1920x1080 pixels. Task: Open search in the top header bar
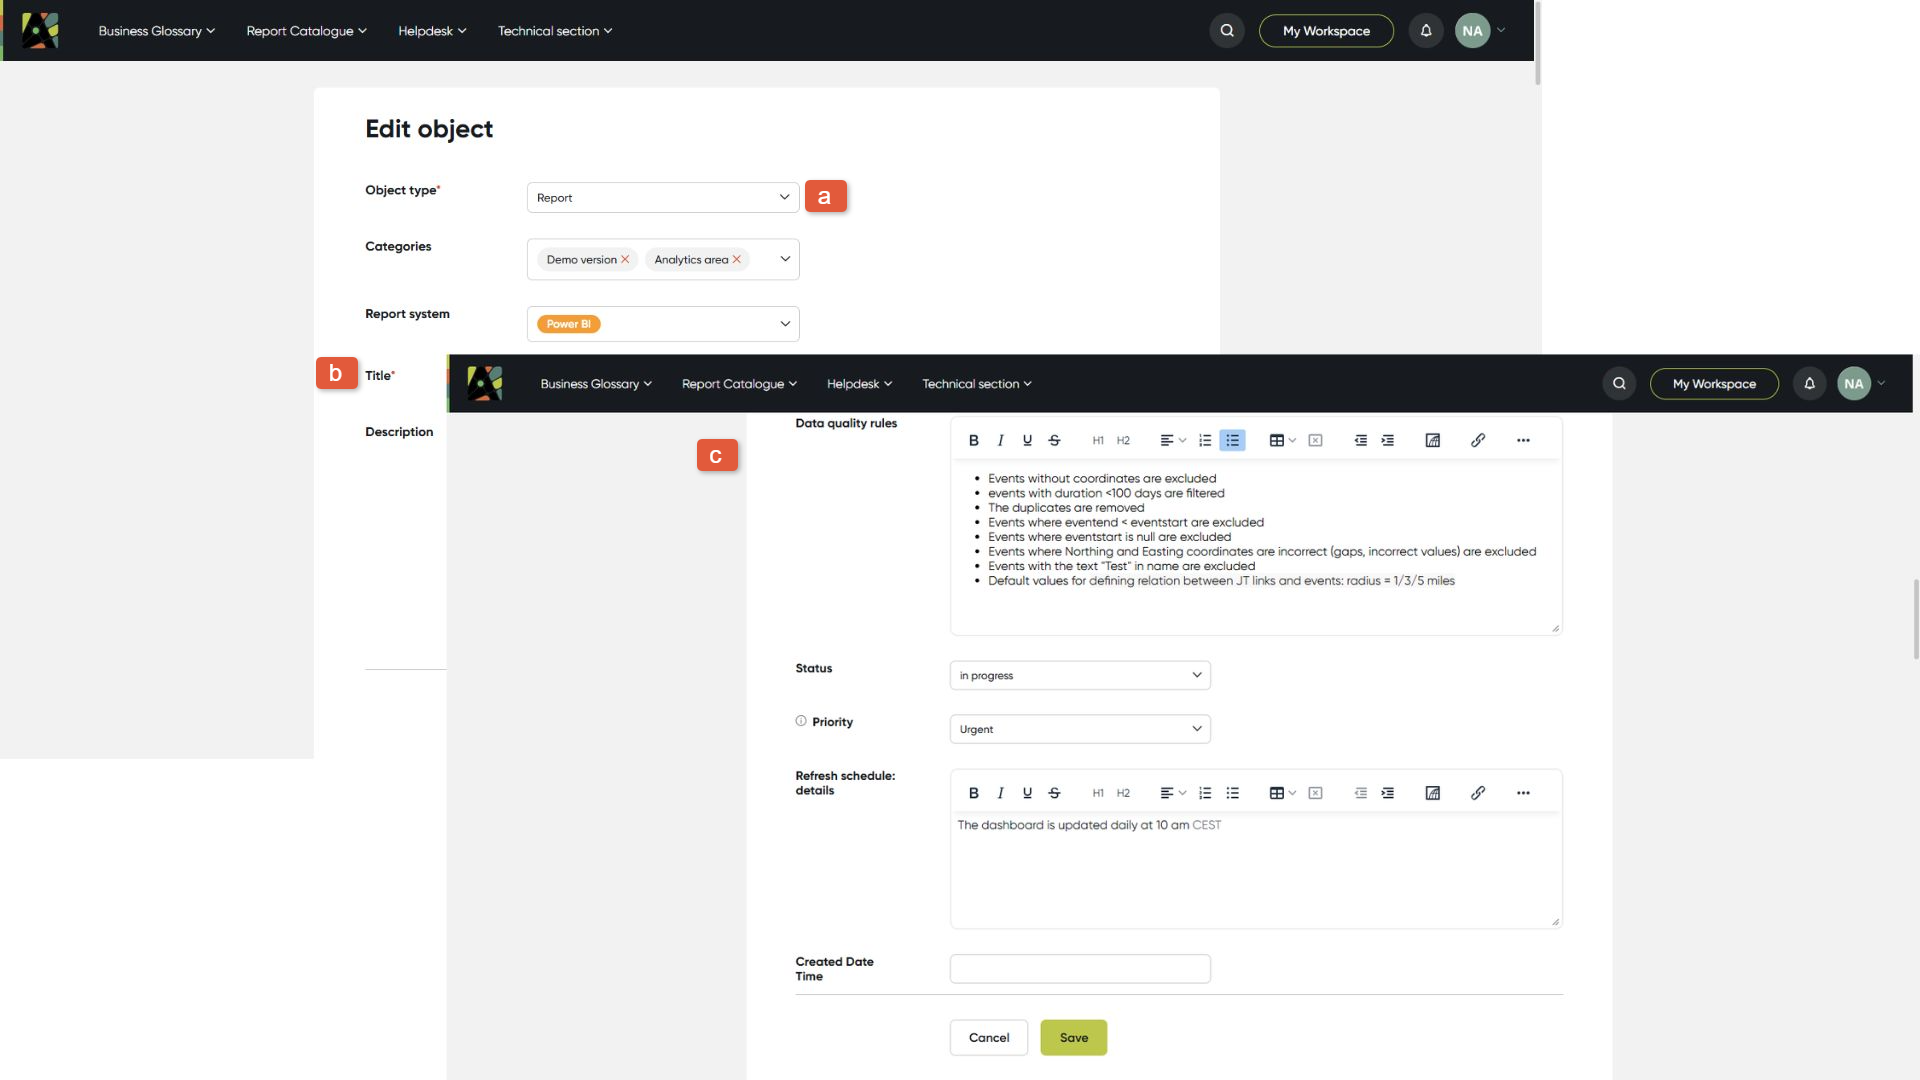(1227, 31)
